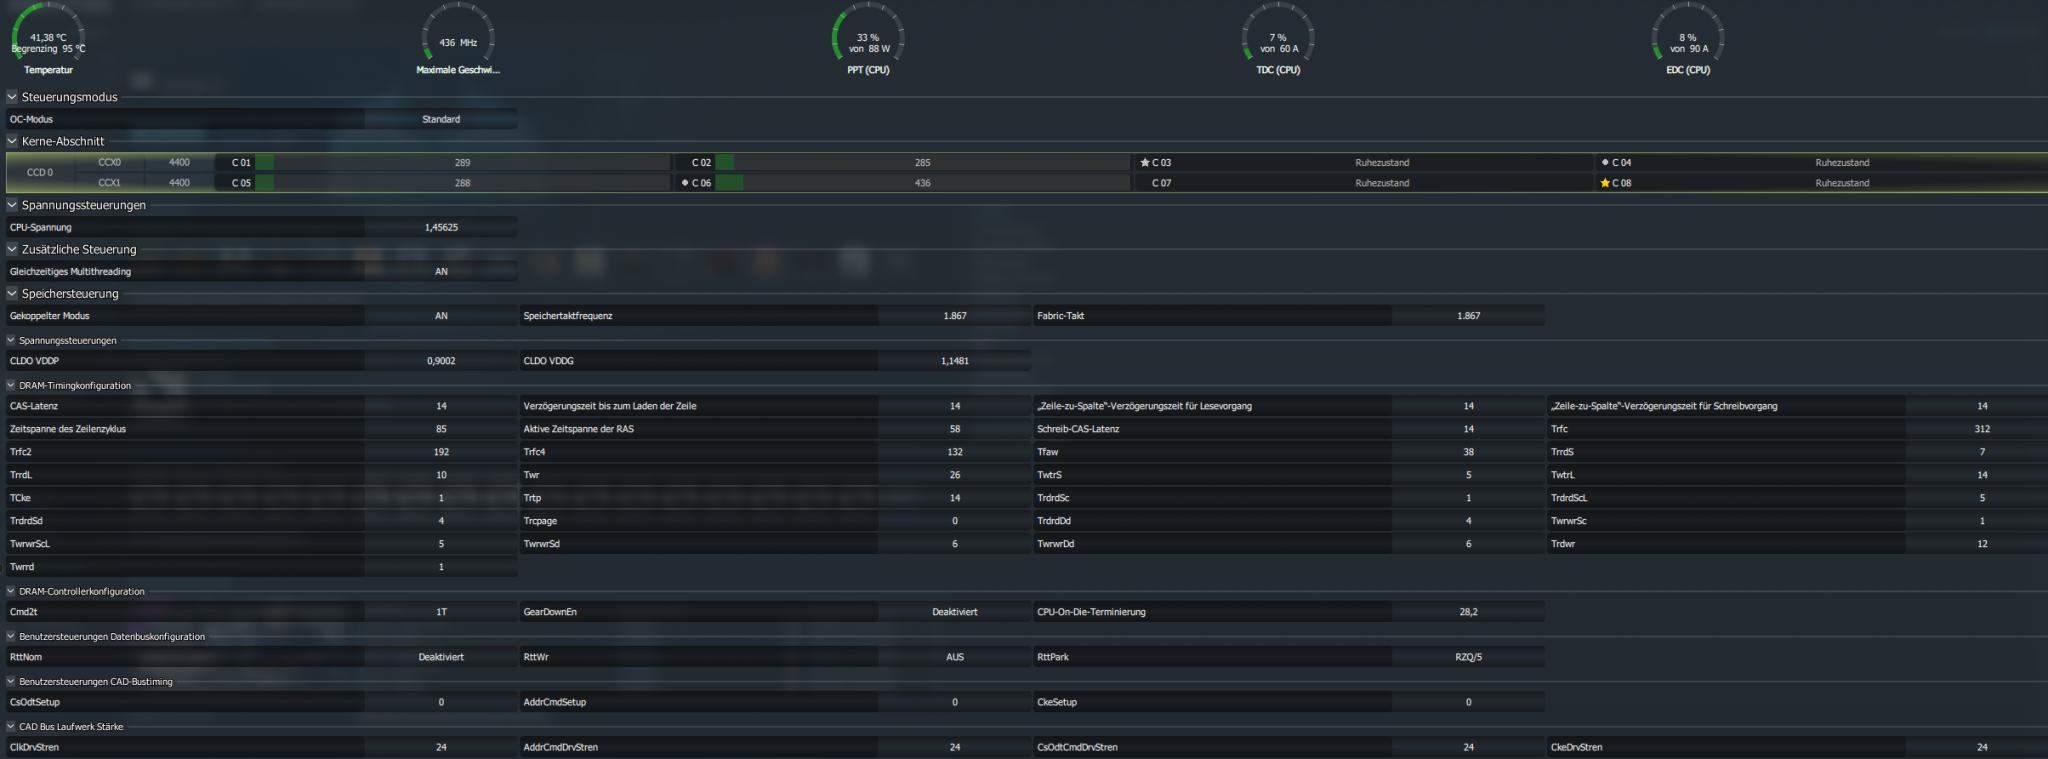Viewport: 2048px width, 759px height.
Task: Click the C 06 core bar showing 436
Action: click(923, 183)
